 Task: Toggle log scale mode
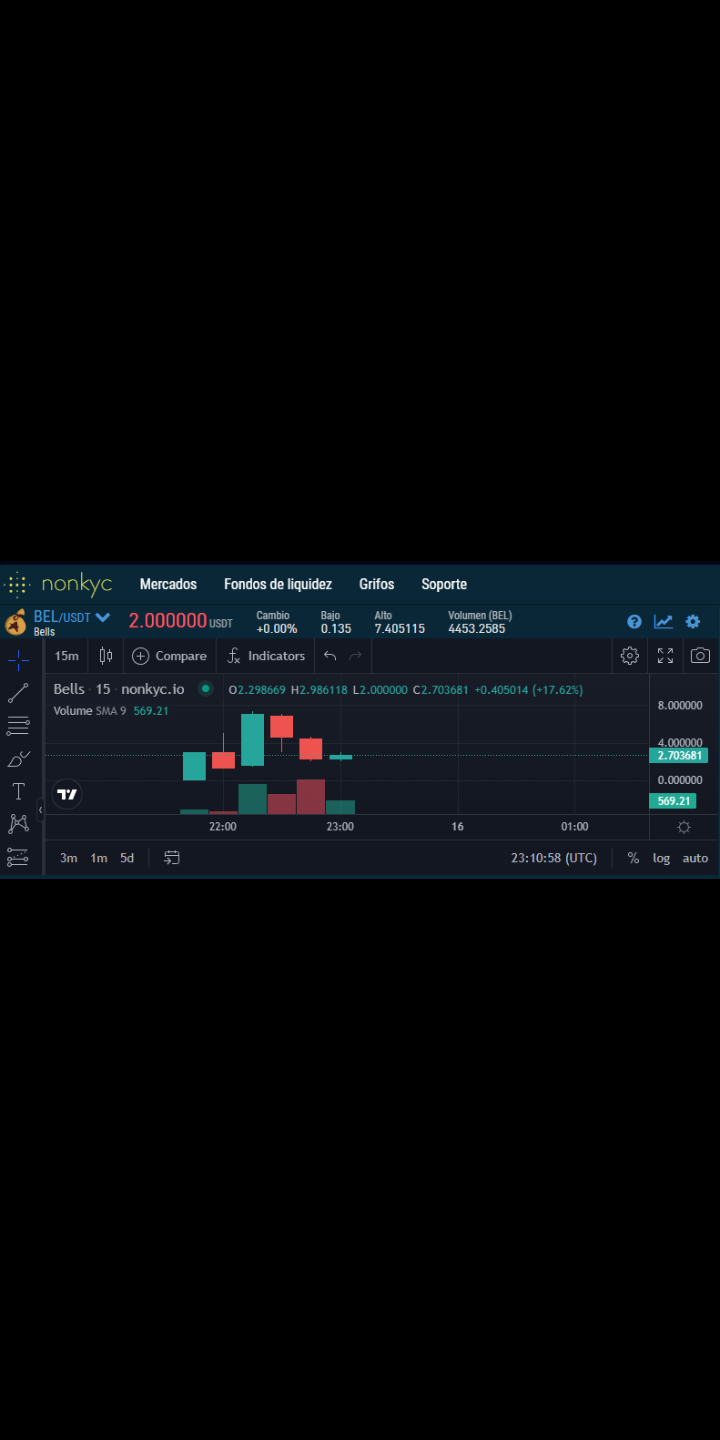pos(661,858)
